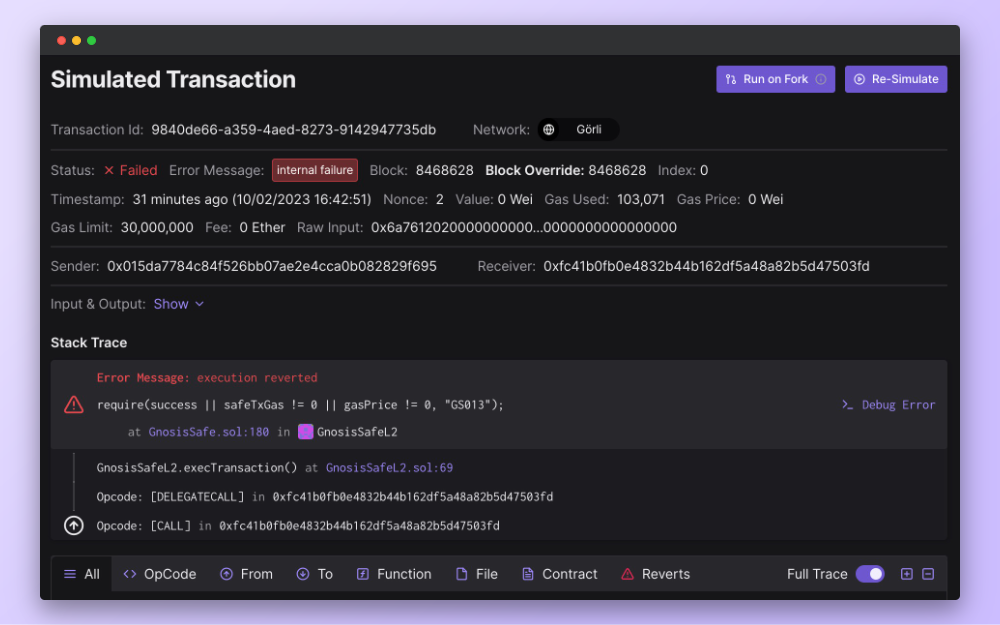This screenshot has width=1000, height=625.
Task: Click the red warning triangle icon in stack trace
Action: click(74, 405)
